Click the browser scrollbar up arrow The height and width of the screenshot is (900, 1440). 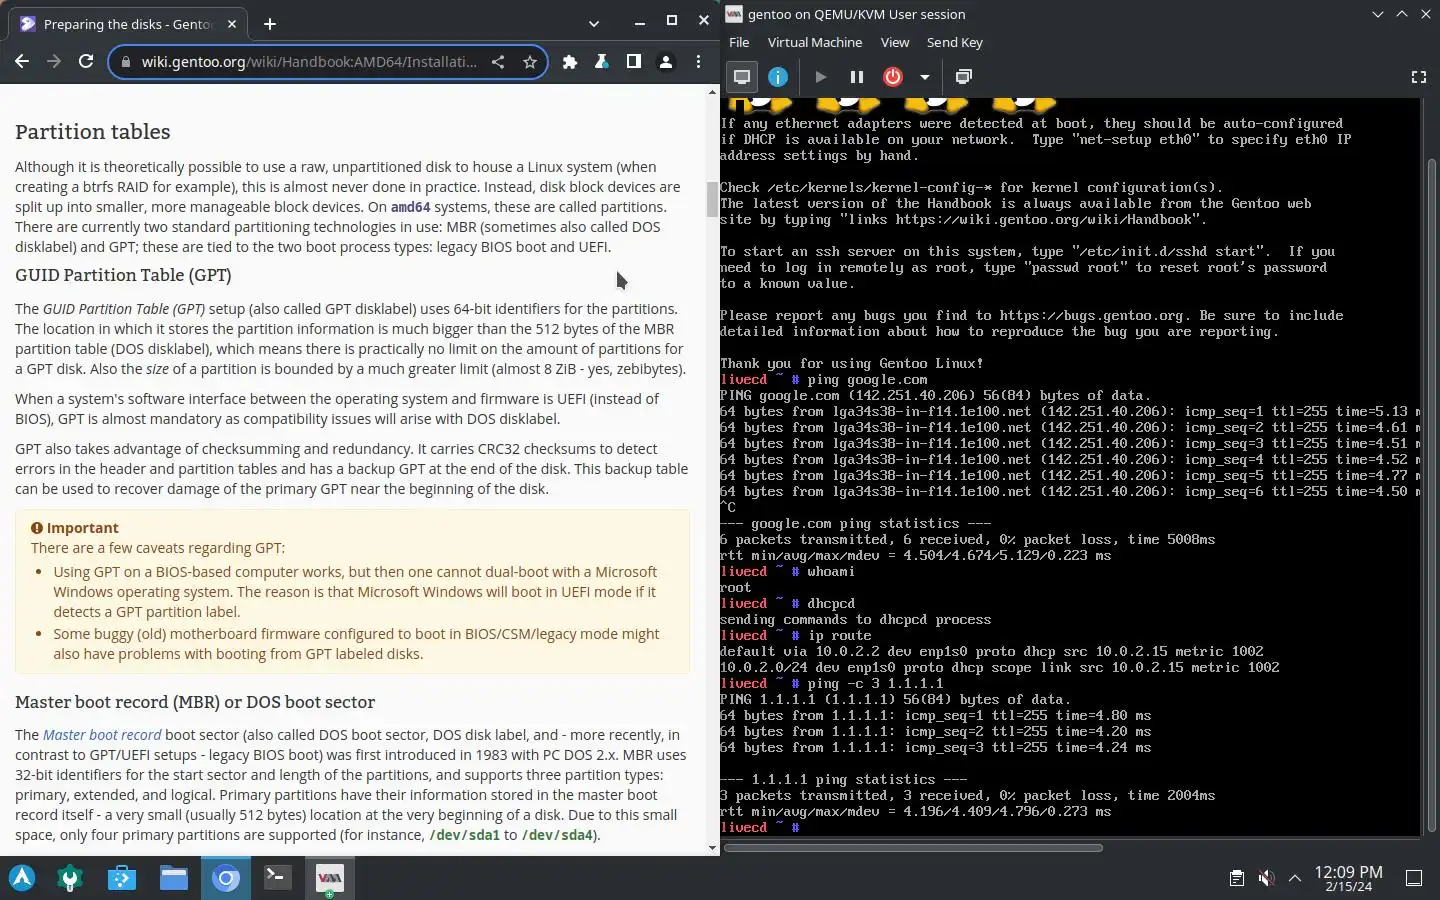click(x=712, y=92)
